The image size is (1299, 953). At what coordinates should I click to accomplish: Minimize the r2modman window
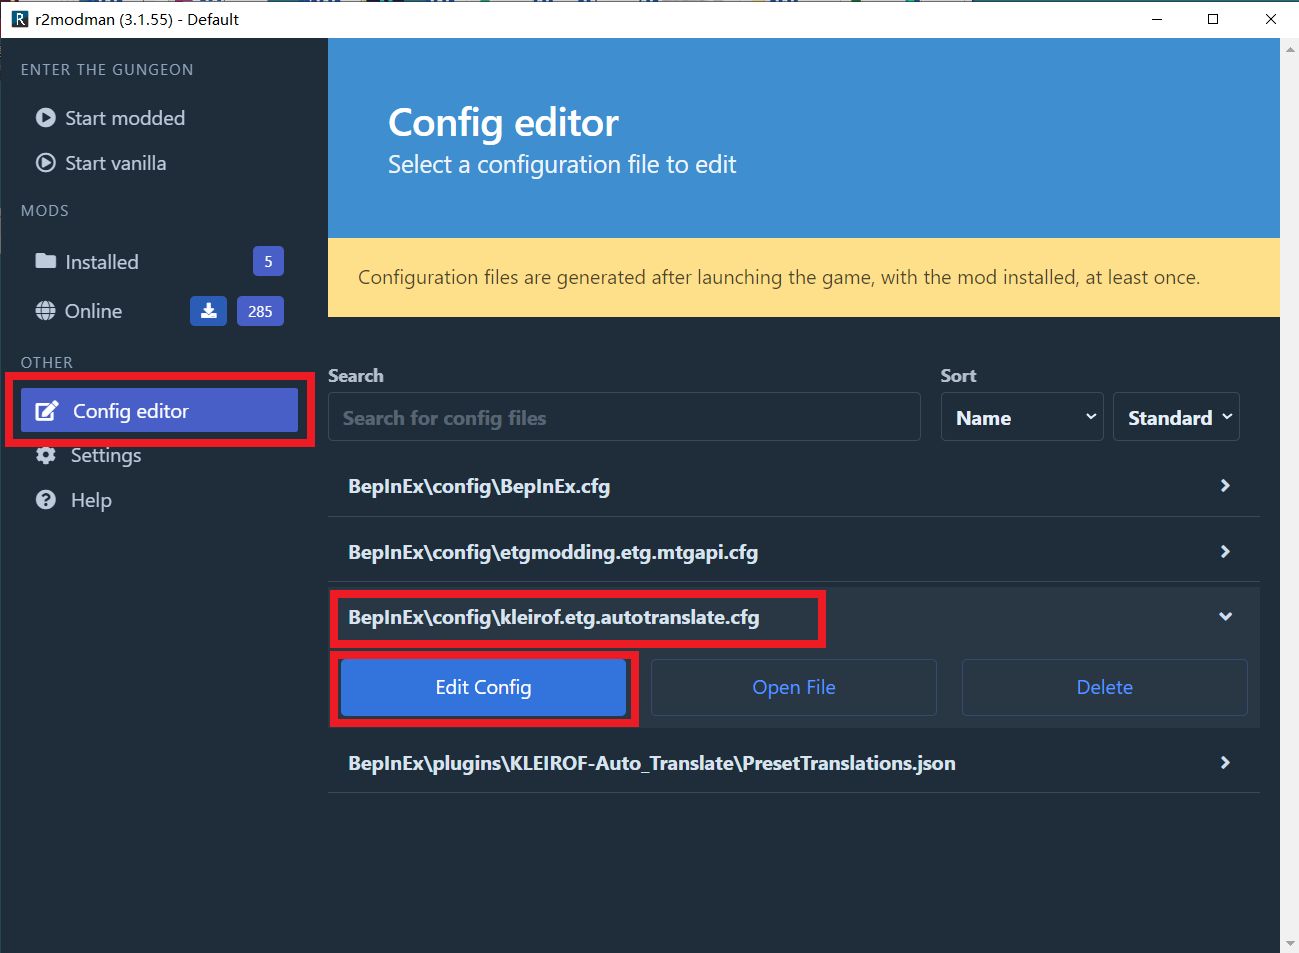pyautogui.click(x=1156, y=19)
